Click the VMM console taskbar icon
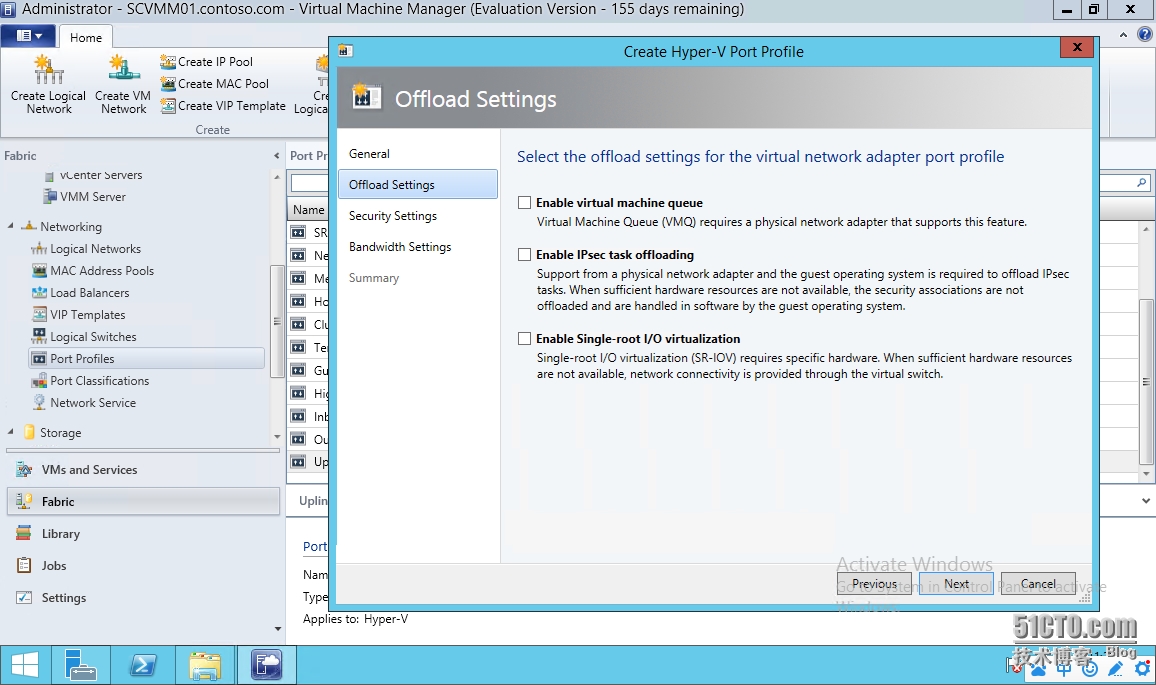Screen dimensions: 1156x685 click(266, 665)
